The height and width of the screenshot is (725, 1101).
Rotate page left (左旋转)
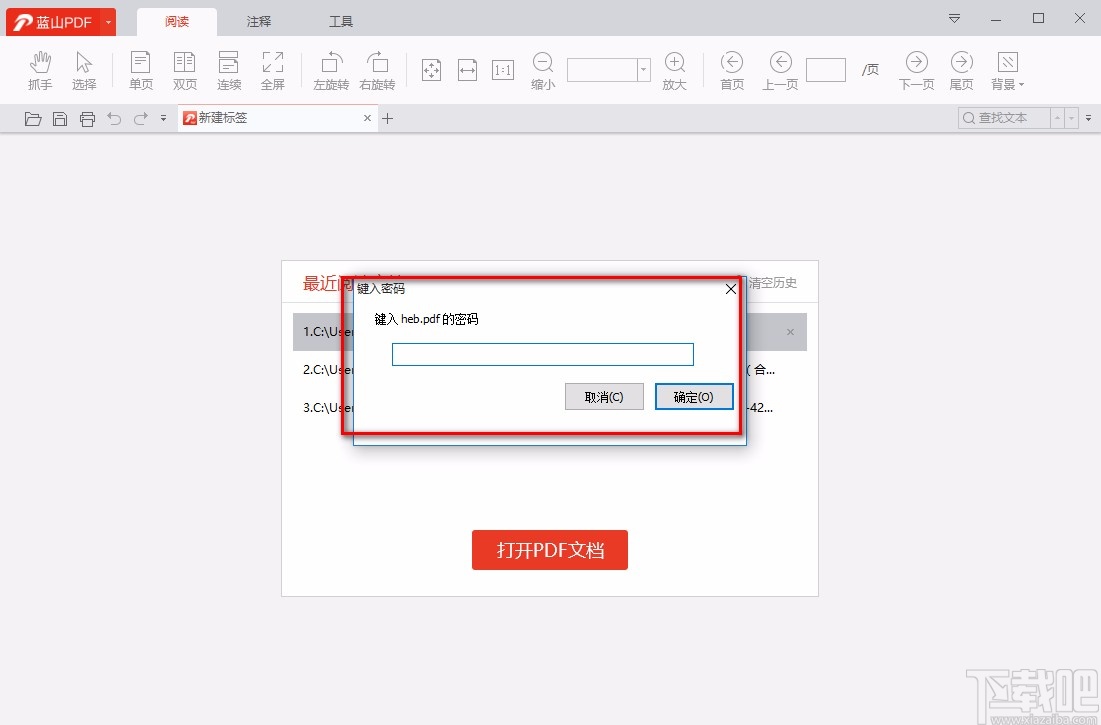coord(331,70)
